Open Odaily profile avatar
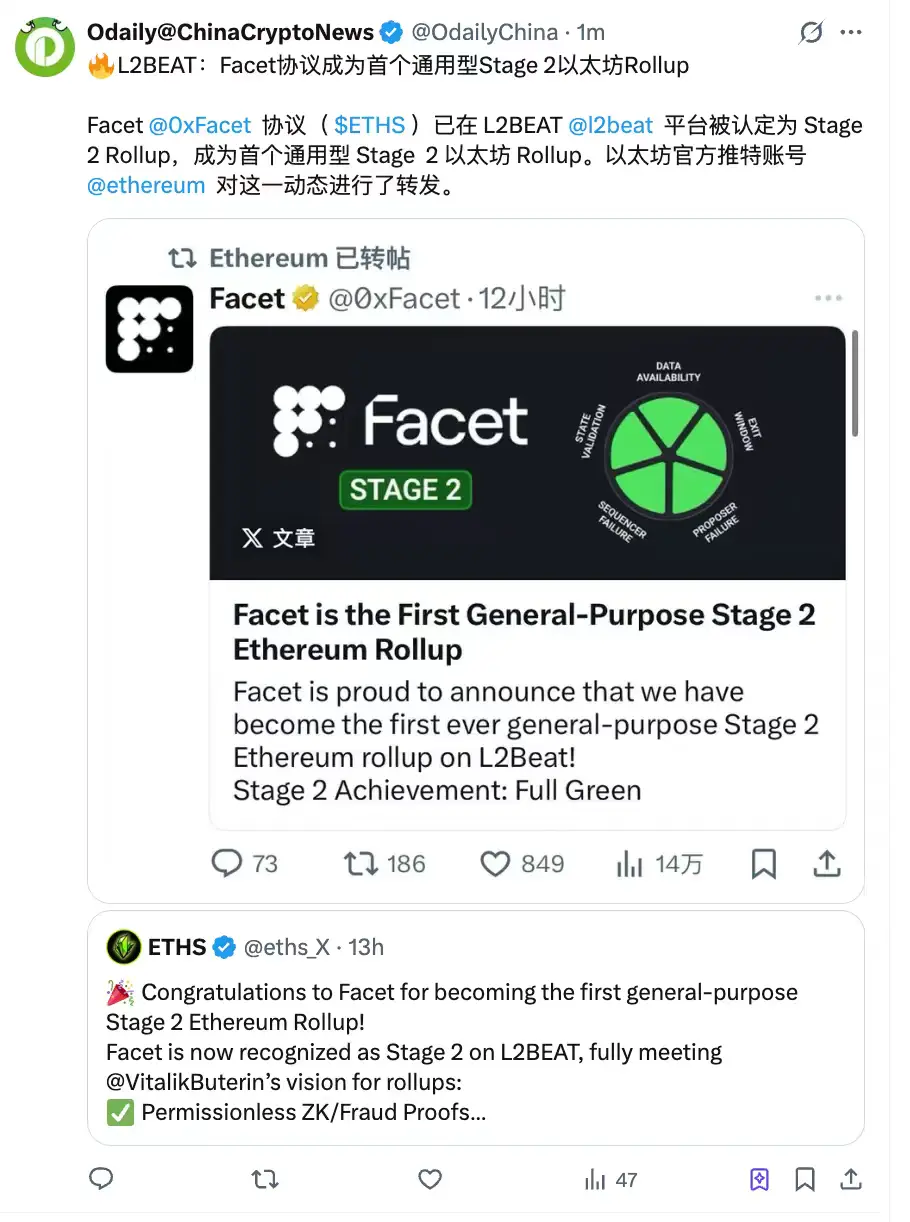The width and height of the screenshot is (910, 1222). pyautogui.click(x=45, y=46)
